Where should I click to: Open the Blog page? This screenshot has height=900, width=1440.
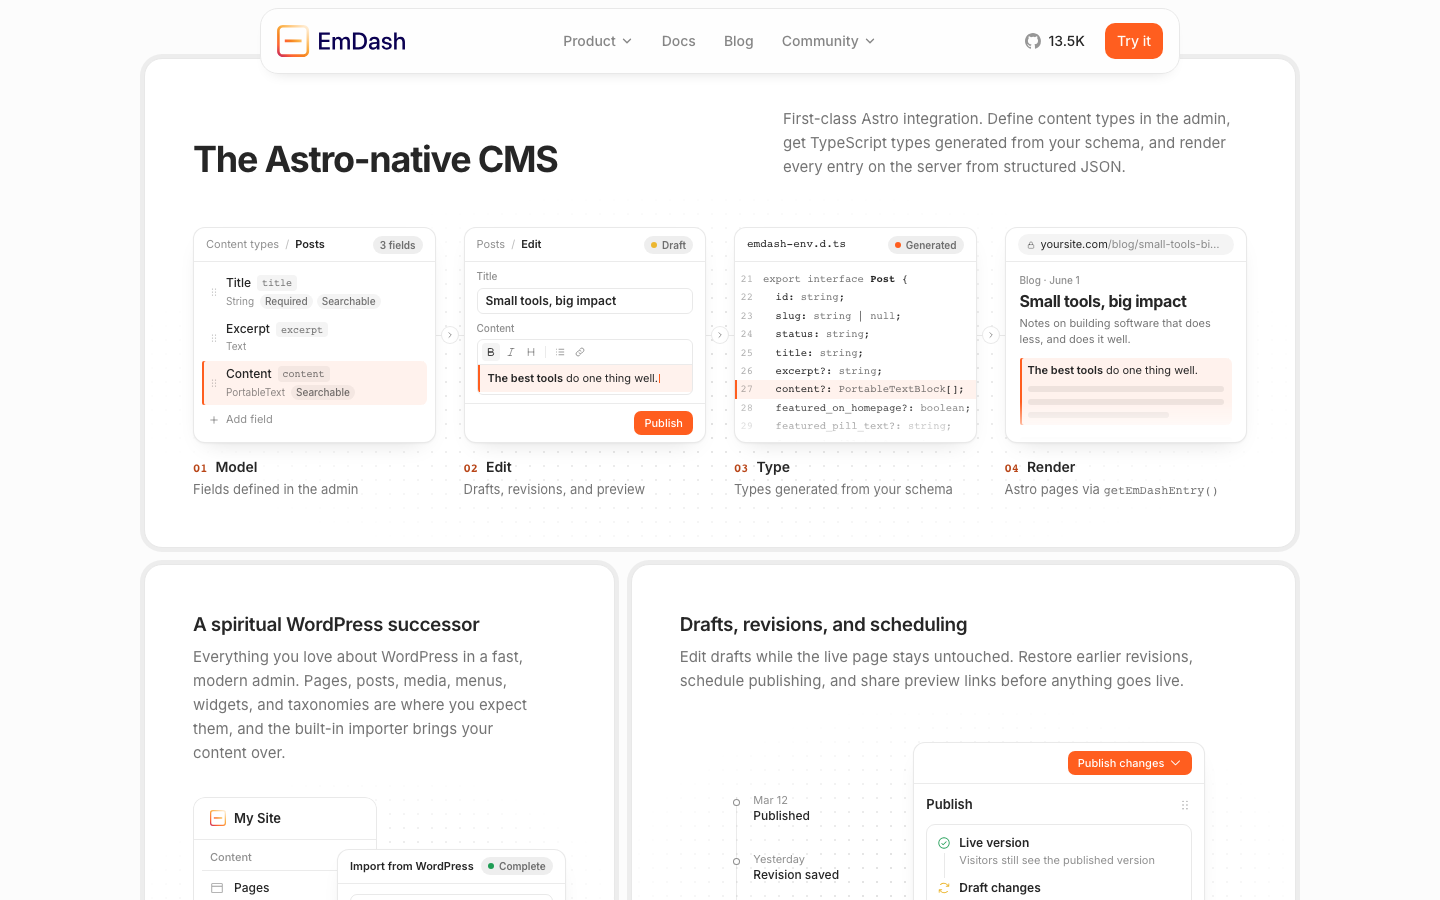739,41
